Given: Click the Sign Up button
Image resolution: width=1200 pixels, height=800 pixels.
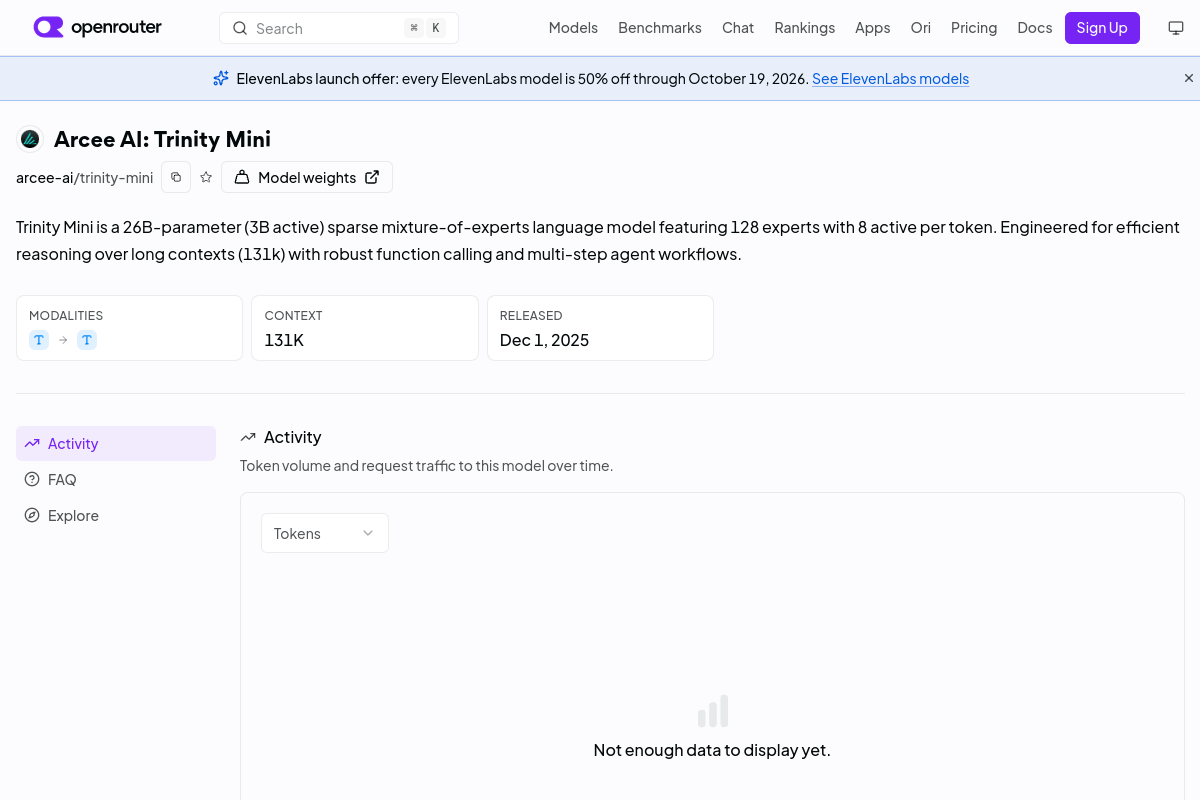Looking at the screenshot, I should (x=1102, y=28).
